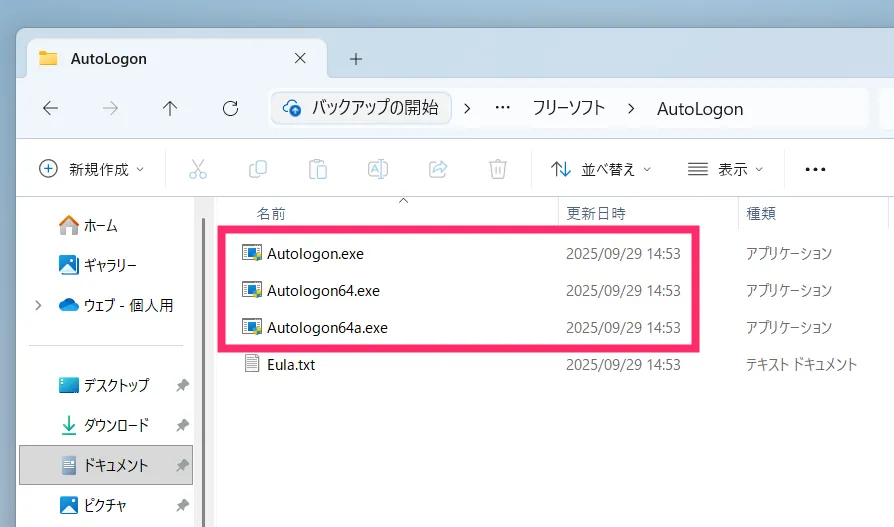Click Eula.txt date 2025/09/29 14:53
Image resolution: width=894 pixels, height=527 pixels.
[x=623, y=364]
